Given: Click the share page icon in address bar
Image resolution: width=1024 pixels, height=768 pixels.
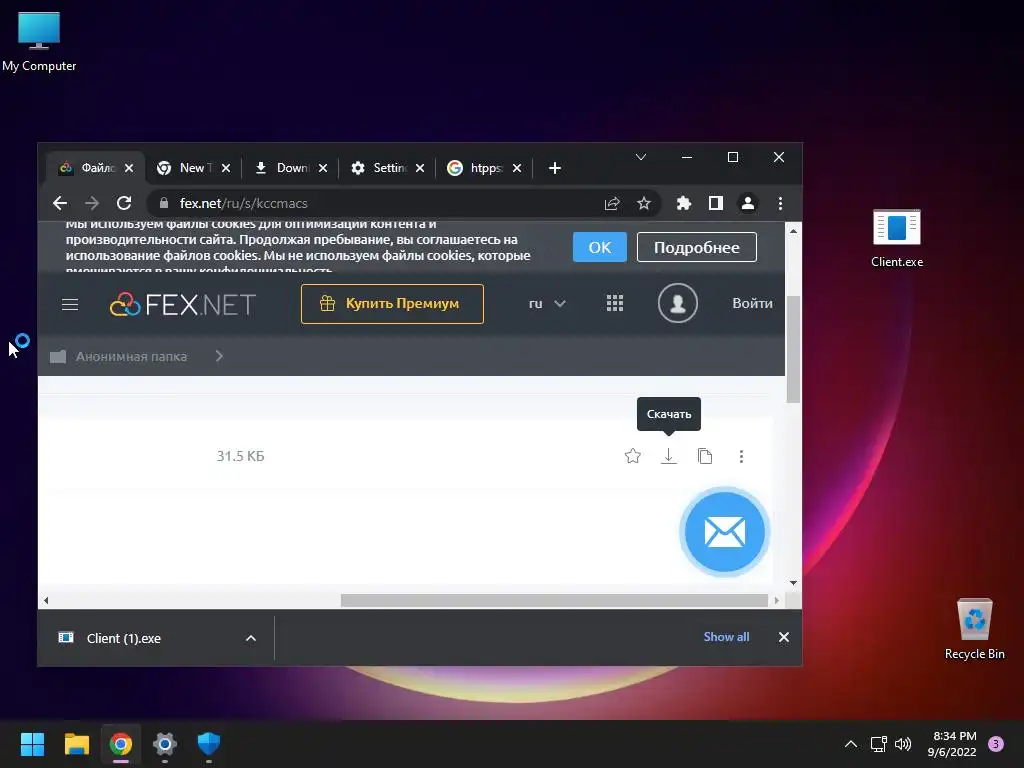Looking at the screenshot, I should click(x=612, y=203).
